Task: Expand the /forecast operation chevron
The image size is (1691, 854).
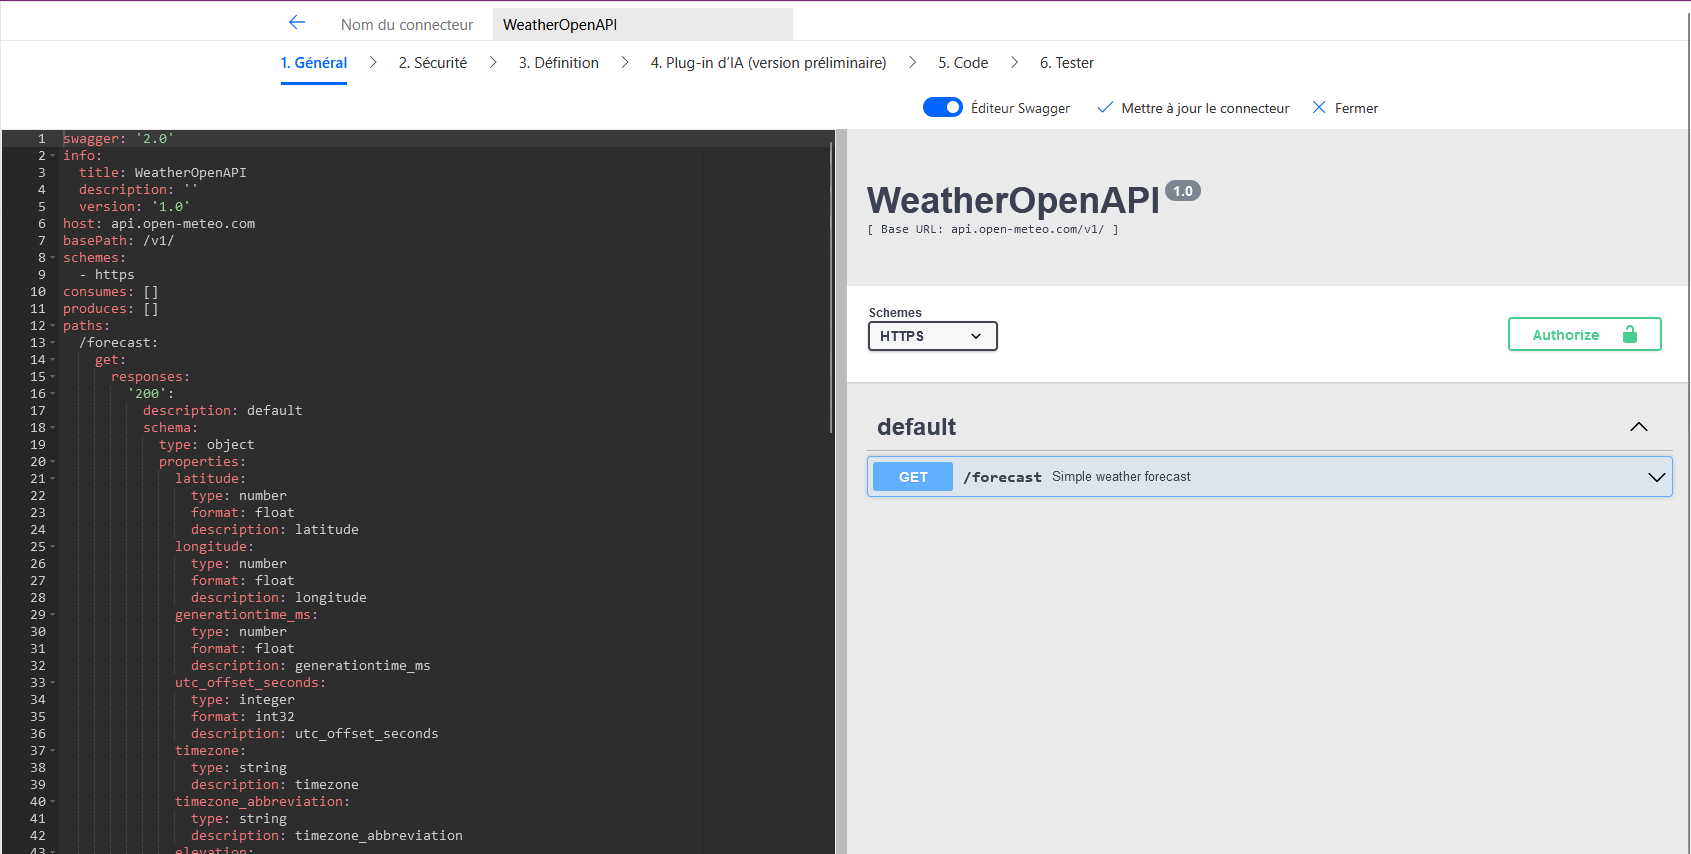Action: tap(1656, 477)
